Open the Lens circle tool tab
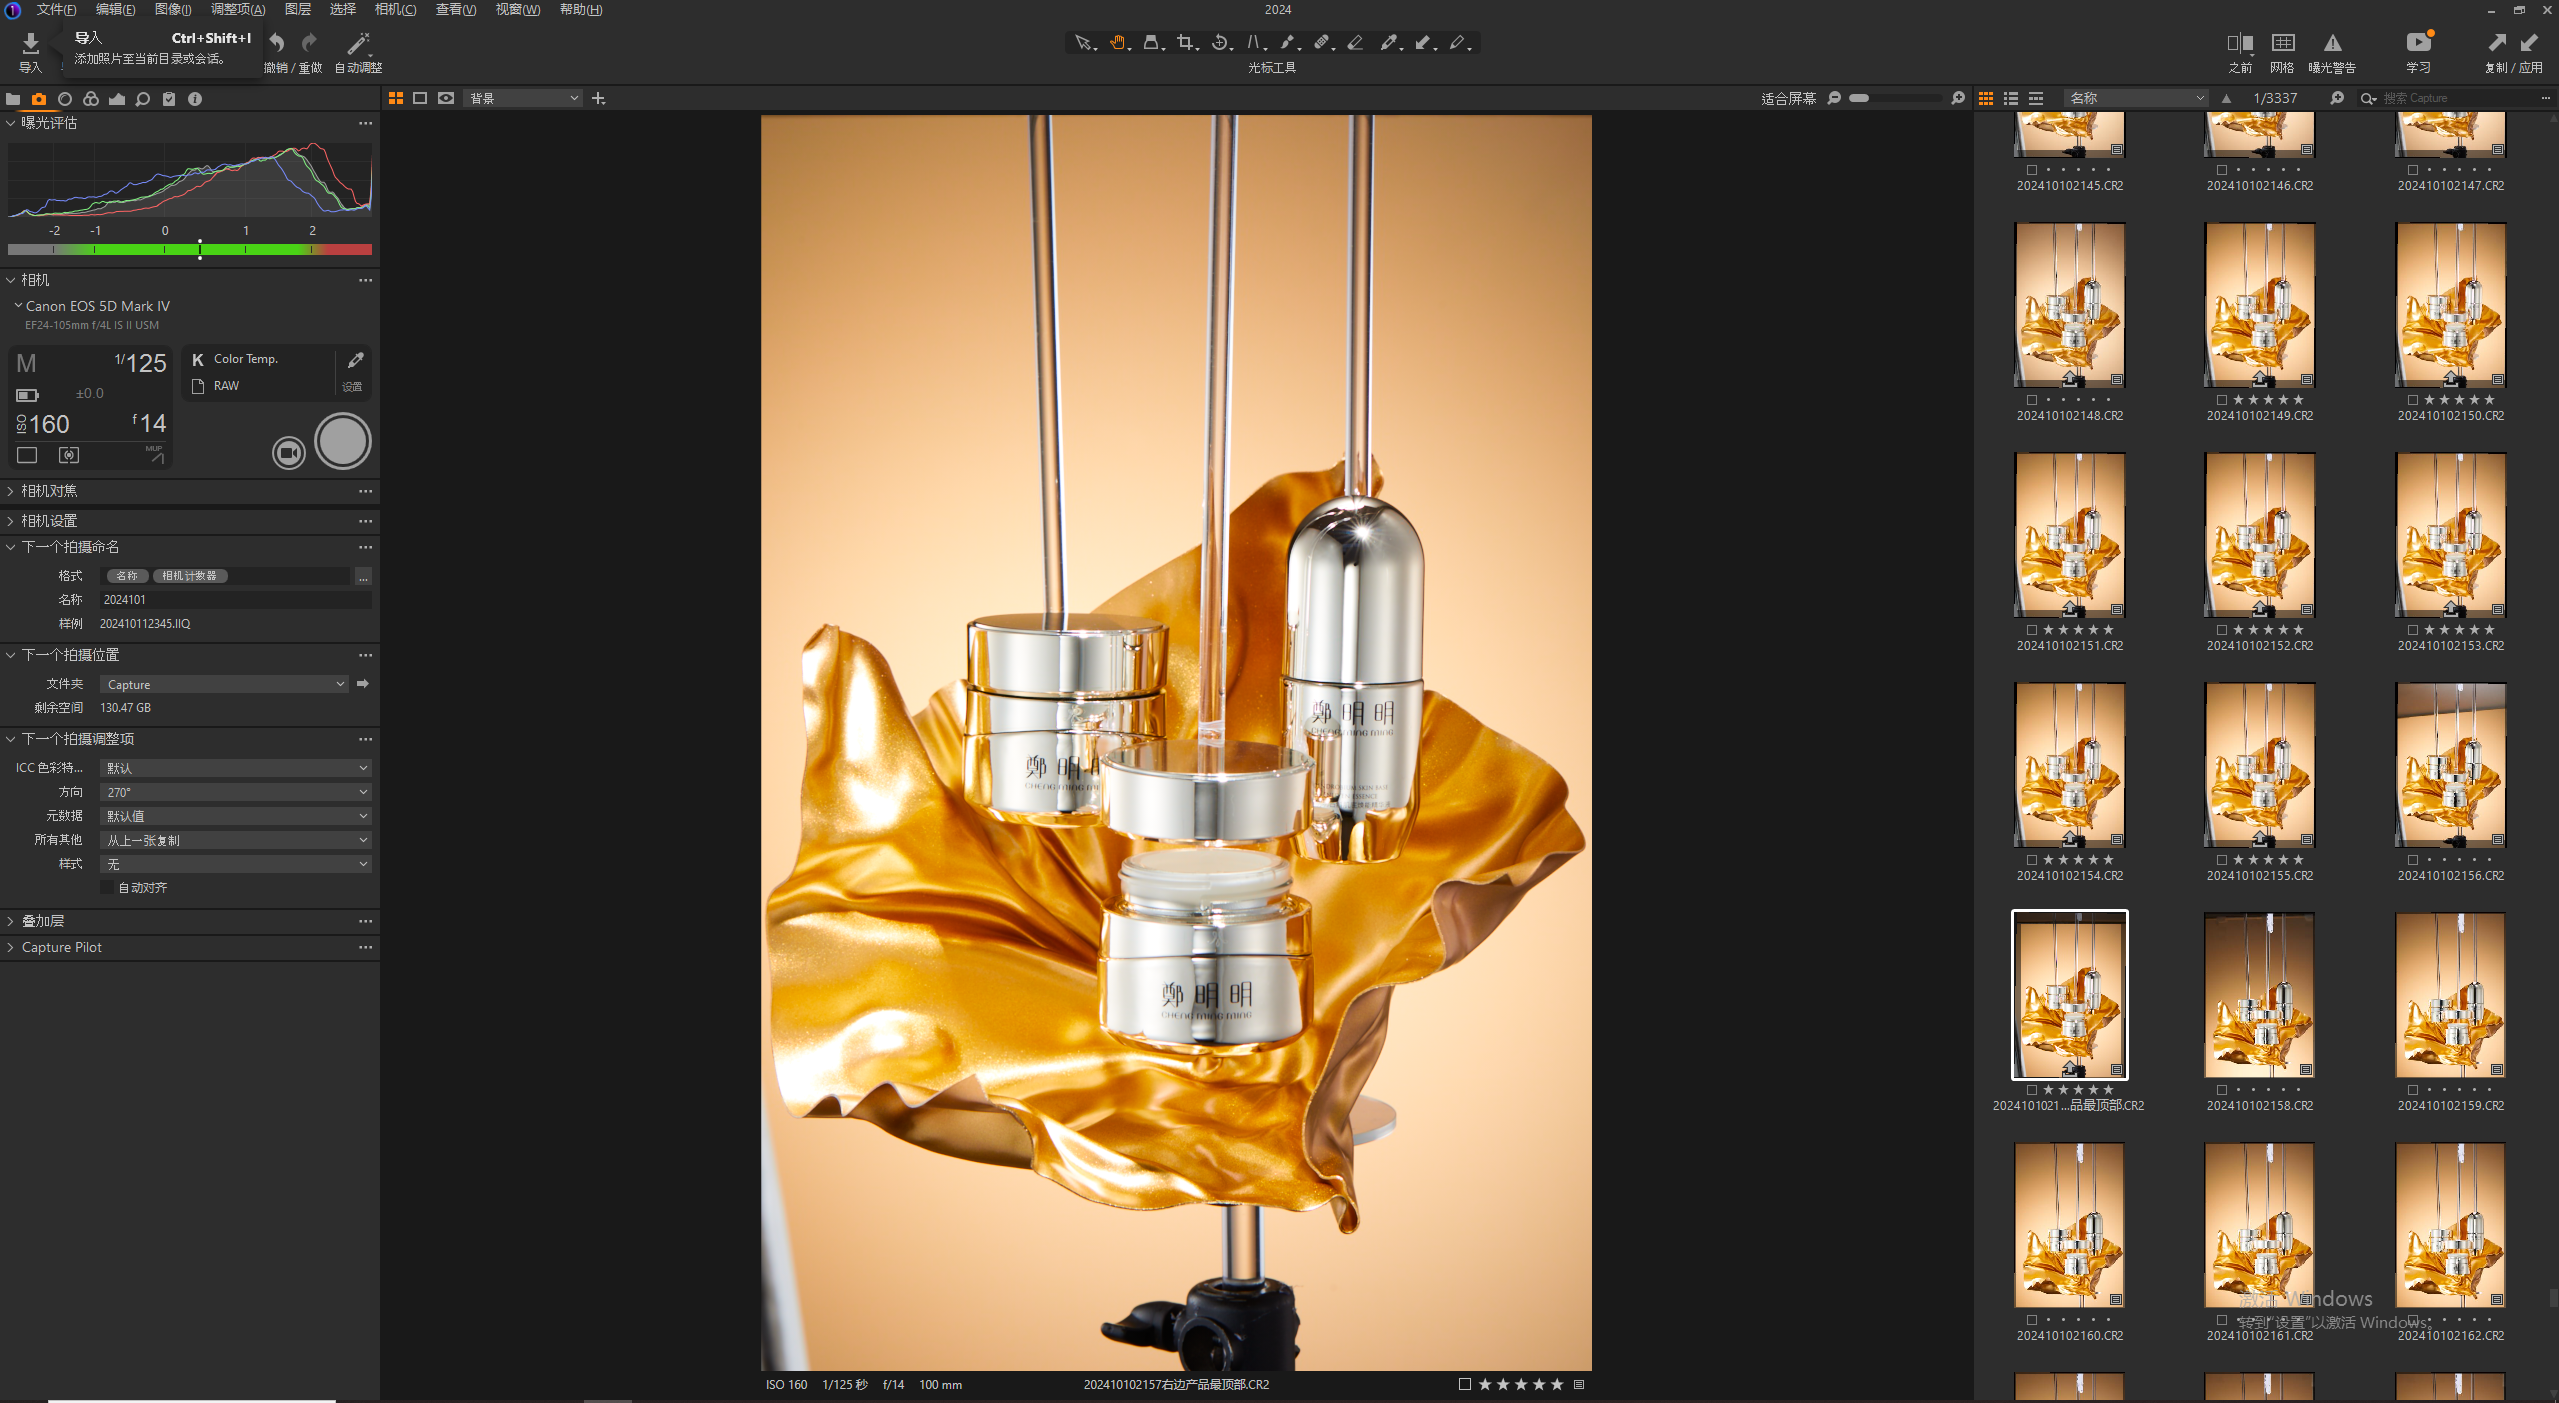This screenshot has width=2559, height=1403. tap(65, 99)
